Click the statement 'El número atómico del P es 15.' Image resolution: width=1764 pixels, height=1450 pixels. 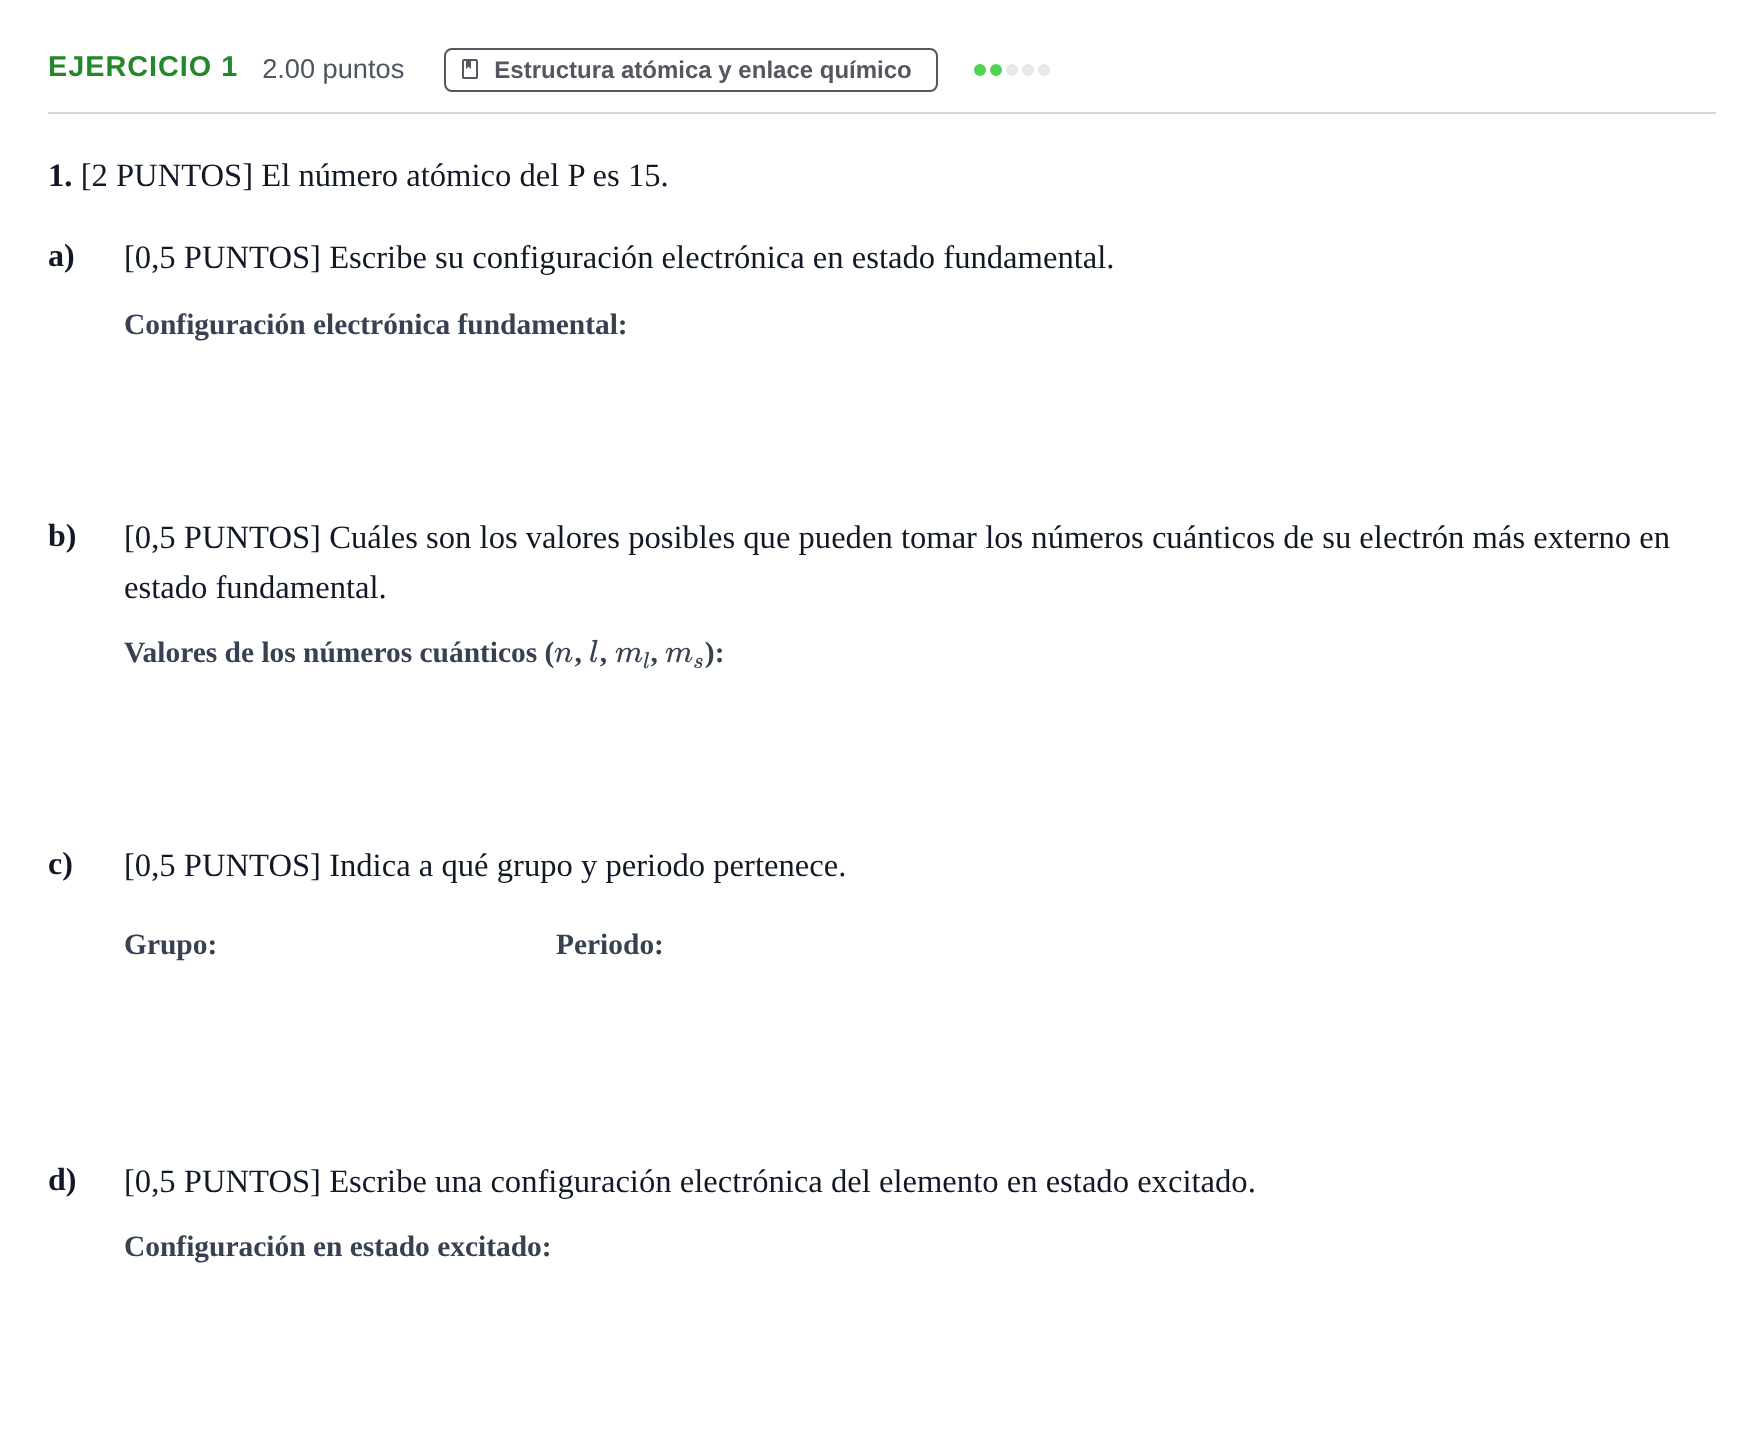(x=465, y=176)
